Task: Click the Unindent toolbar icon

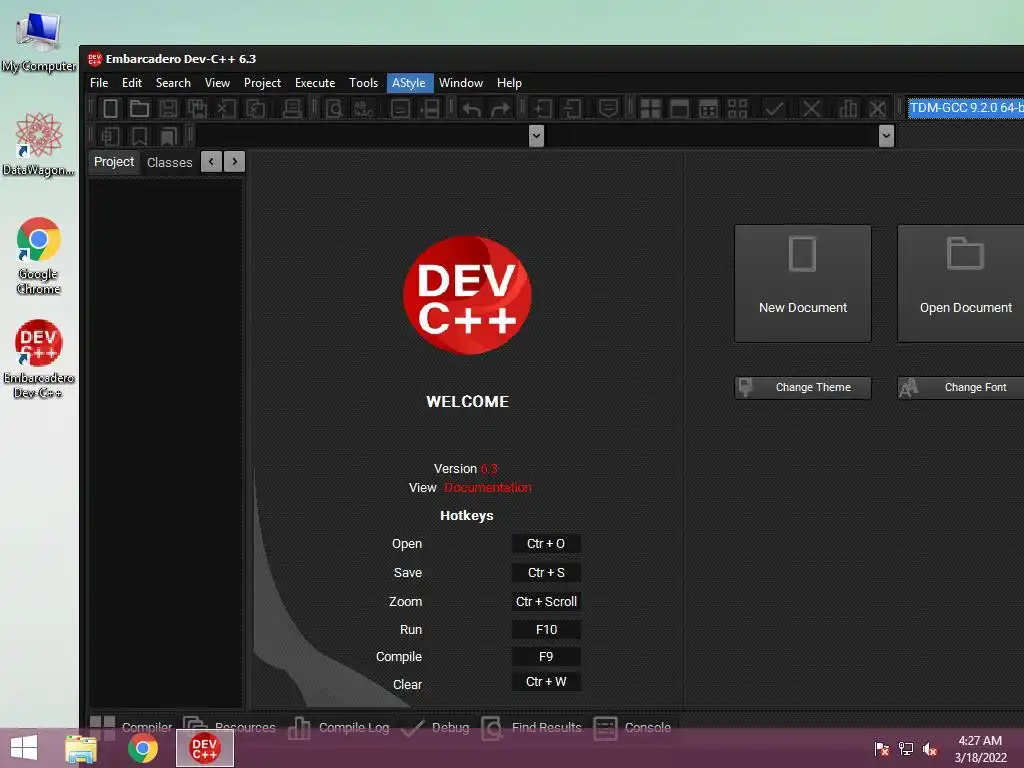Action: 572,108
